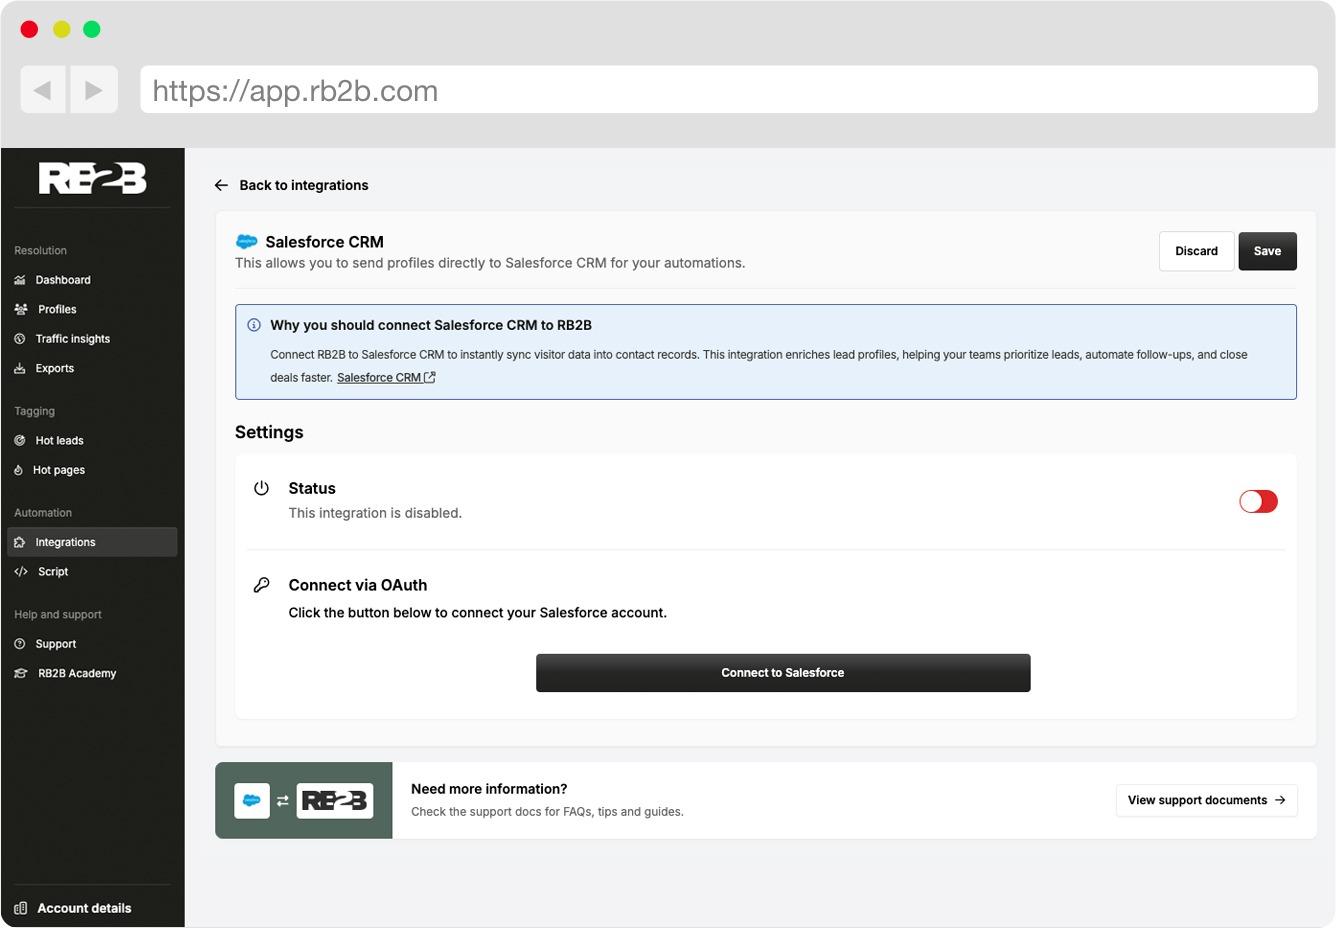The image size is (1336, 928).
Task: Click the Traffic insights icon
Action: (20, 339)
